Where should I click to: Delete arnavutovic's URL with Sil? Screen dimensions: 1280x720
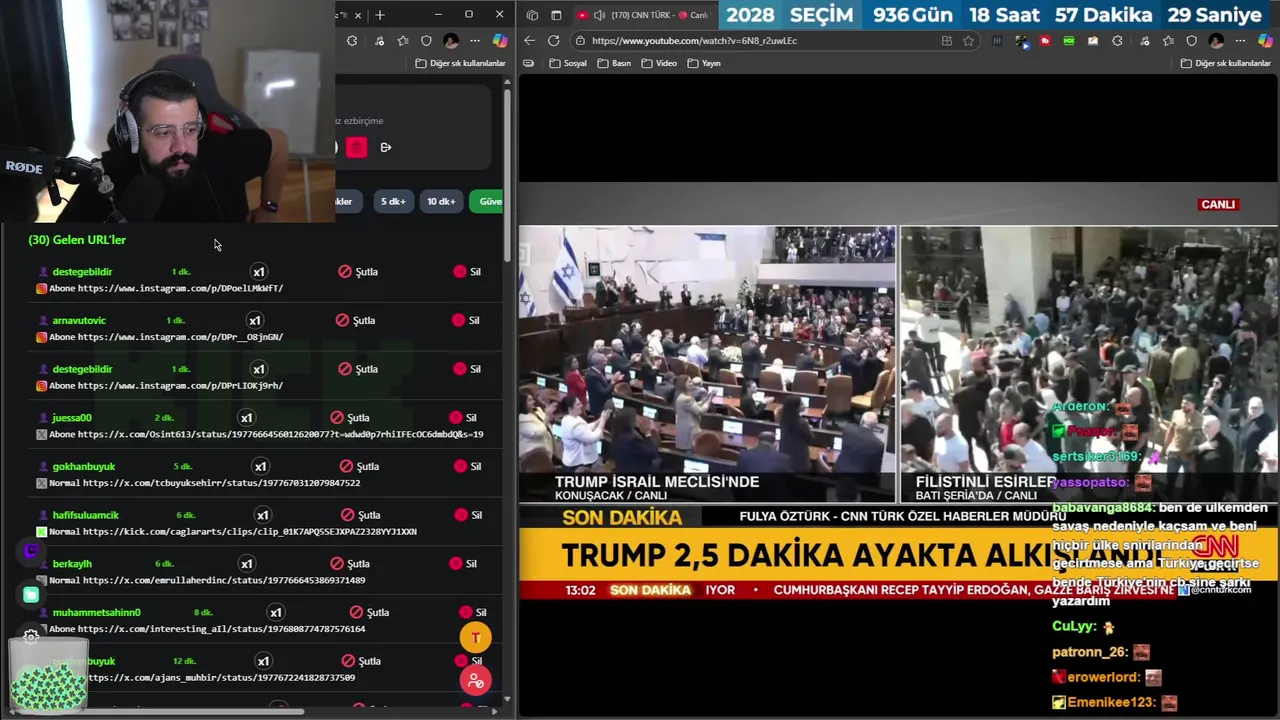pyautogui.click(x=466, y=320)
